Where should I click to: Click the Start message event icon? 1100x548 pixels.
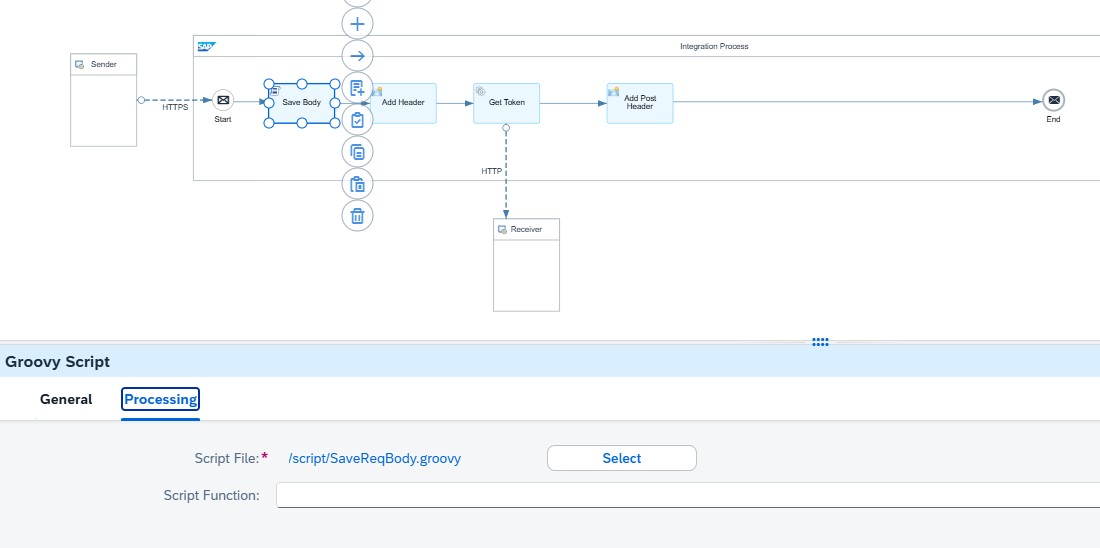[x=223, y=101]
